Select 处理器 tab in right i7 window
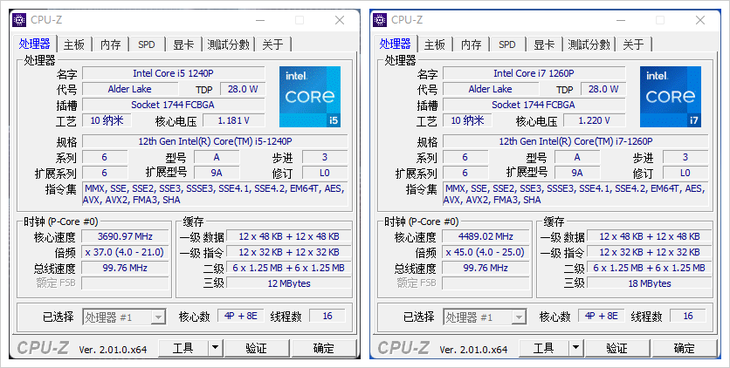 point(395,43)
